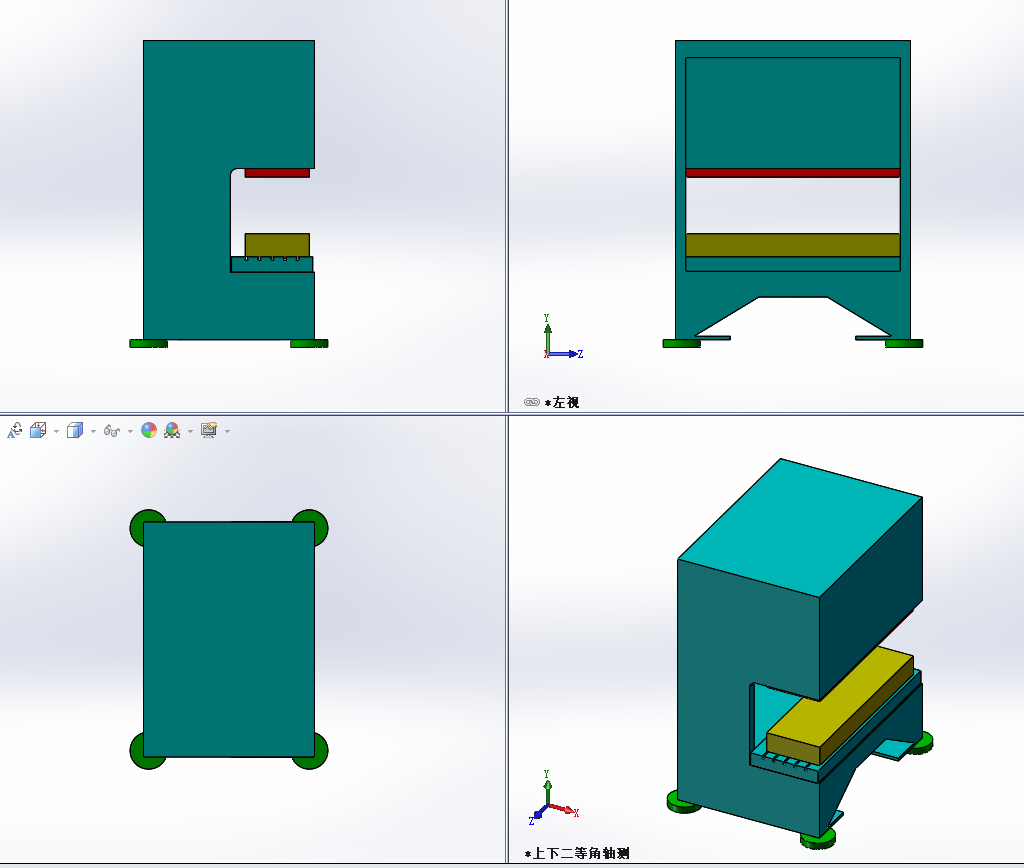
Task: Select the upper-left green foot pad in the top view
Action: coord(136,522)
